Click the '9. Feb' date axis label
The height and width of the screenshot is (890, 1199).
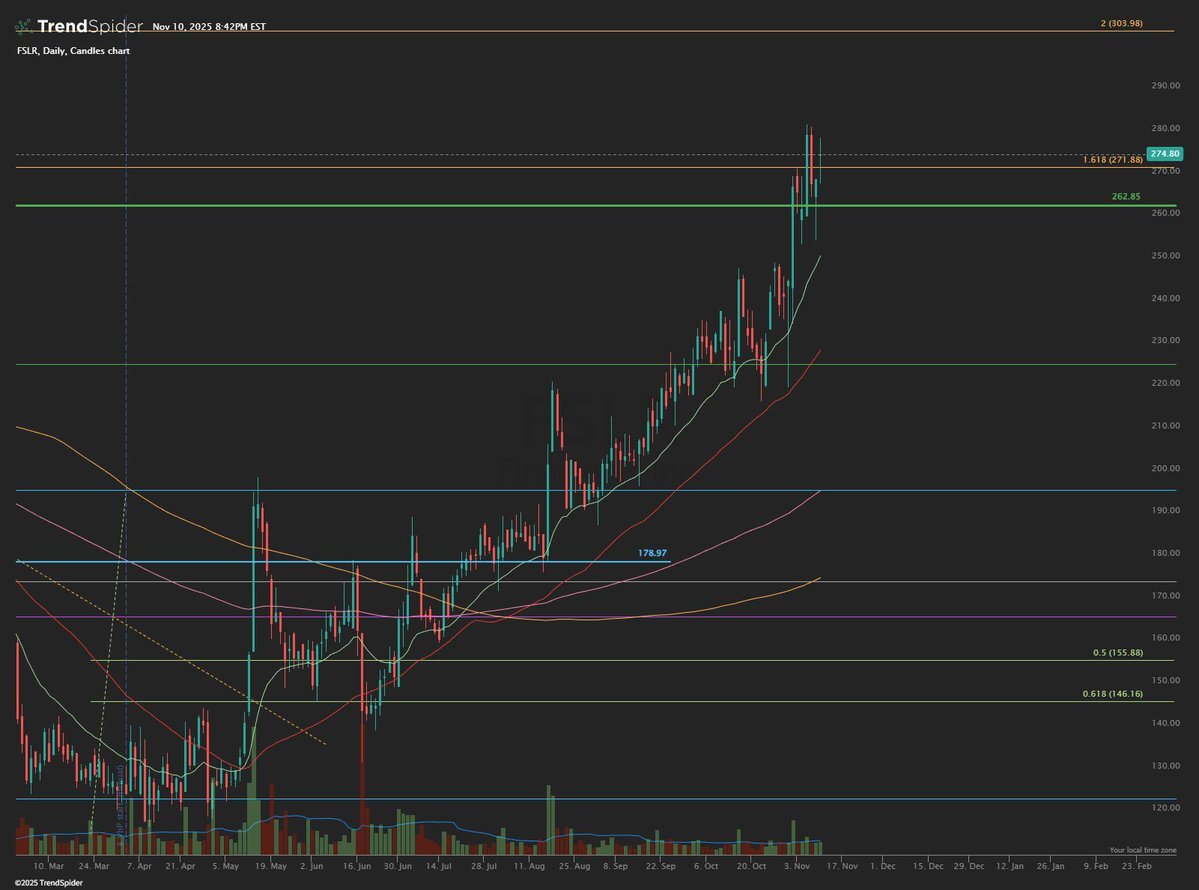(1096, 866)
